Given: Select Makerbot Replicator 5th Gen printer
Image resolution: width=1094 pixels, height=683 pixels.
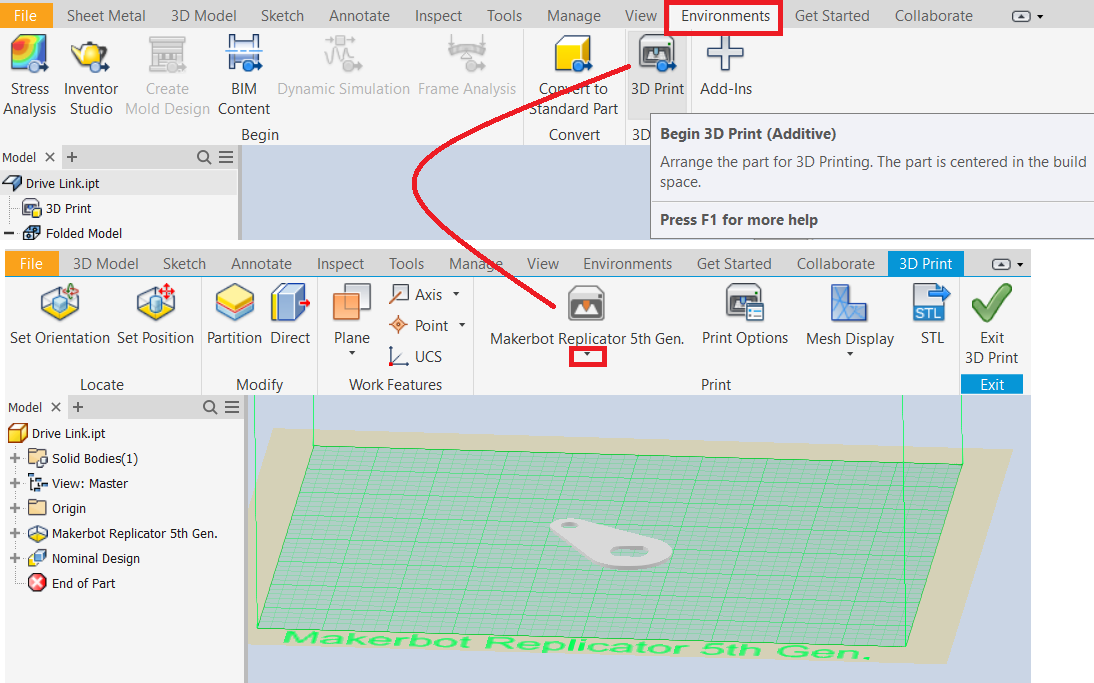Looking at the screenshot, I should pyautogui.click(x=585, y=313).
